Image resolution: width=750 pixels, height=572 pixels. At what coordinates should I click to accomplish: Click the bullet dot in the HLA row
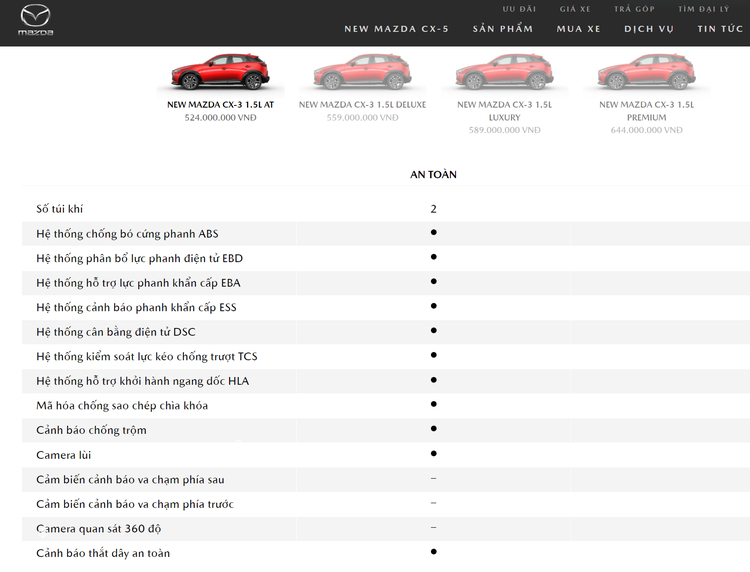433,380
